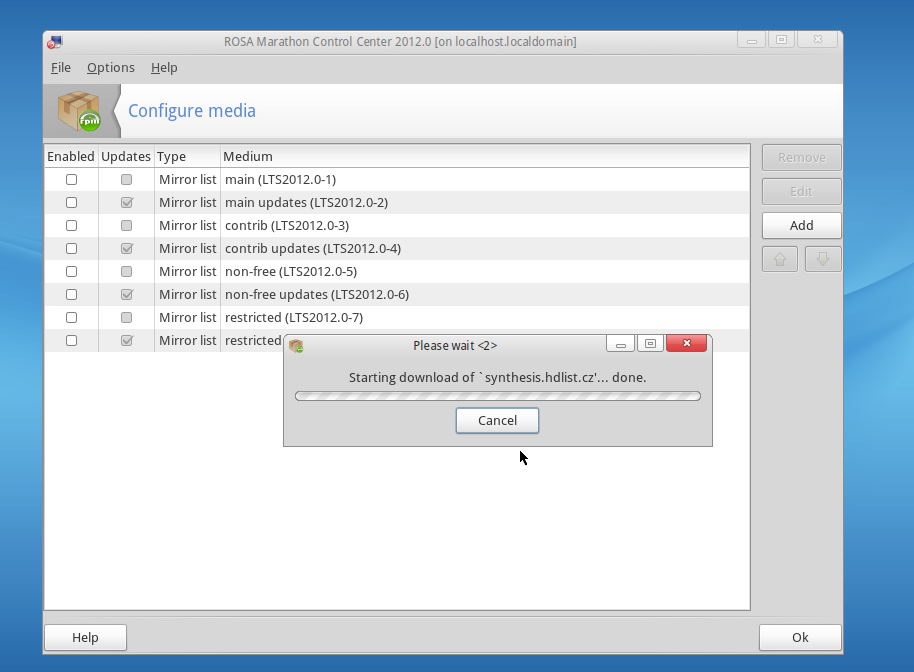Click the "Configure media" heading
This screenshot has width=914, height=672.
192,111
